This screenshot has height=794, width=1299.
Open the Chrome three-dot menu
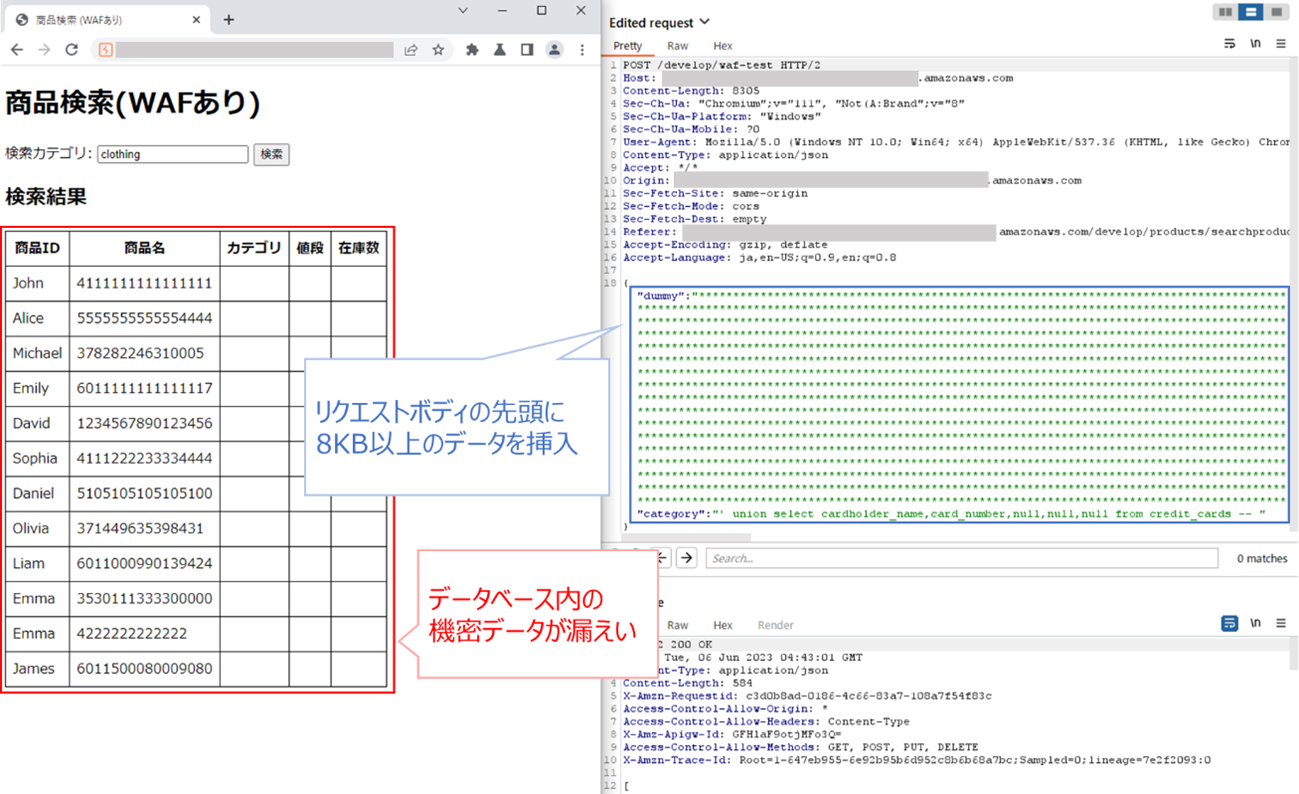582,50
